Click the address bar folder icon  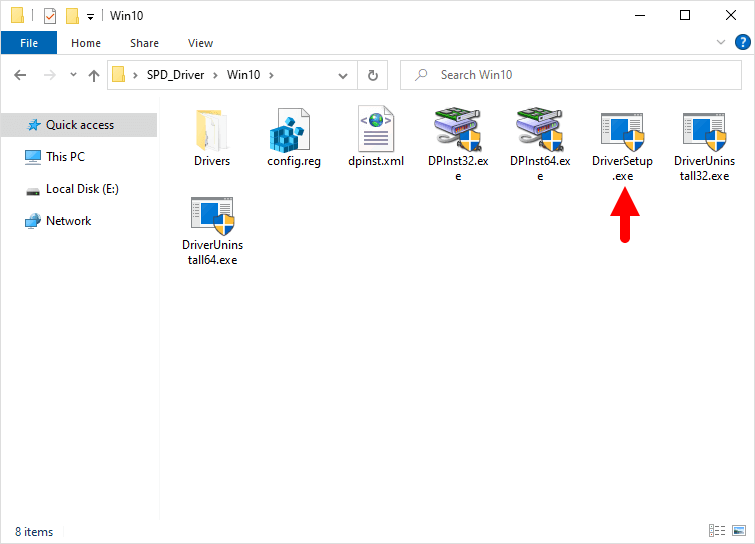pos(118,75)
